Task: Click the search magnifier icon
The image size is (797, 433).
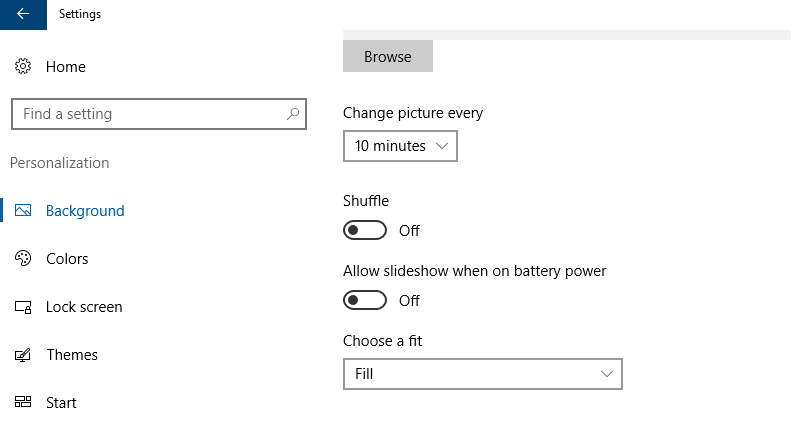Action: tap(293, 114)
